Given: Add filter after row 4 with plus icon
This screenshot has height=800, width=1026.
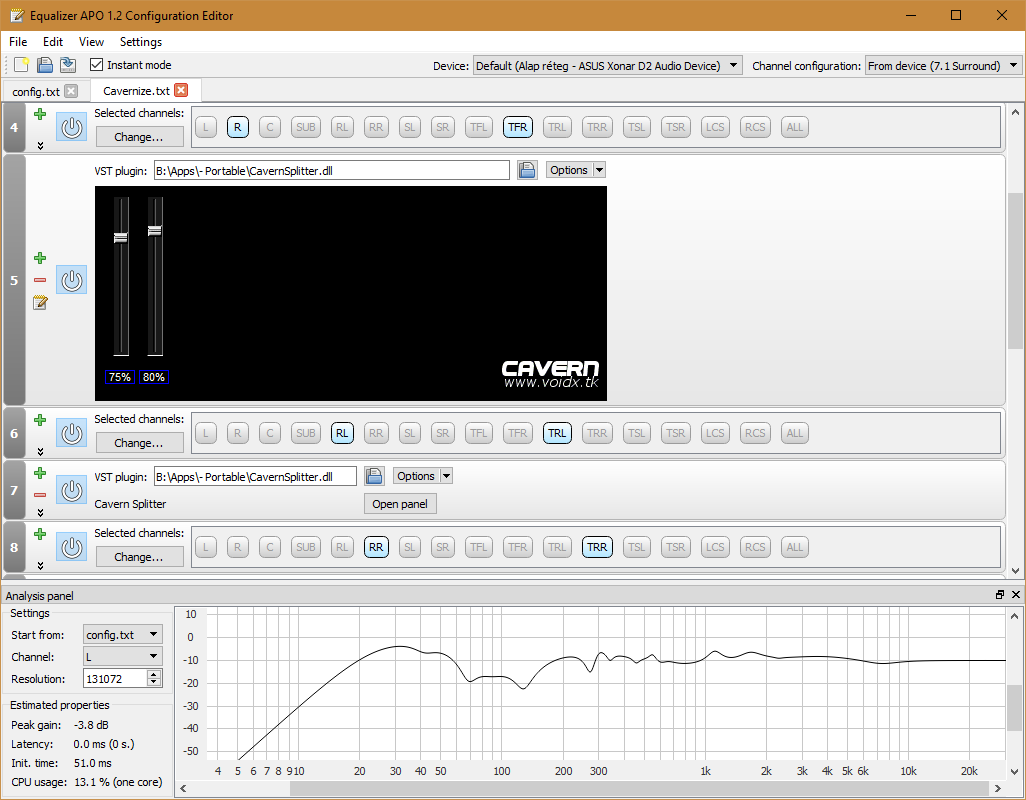Looking at the screenshot, I should [x=40, y=114].
